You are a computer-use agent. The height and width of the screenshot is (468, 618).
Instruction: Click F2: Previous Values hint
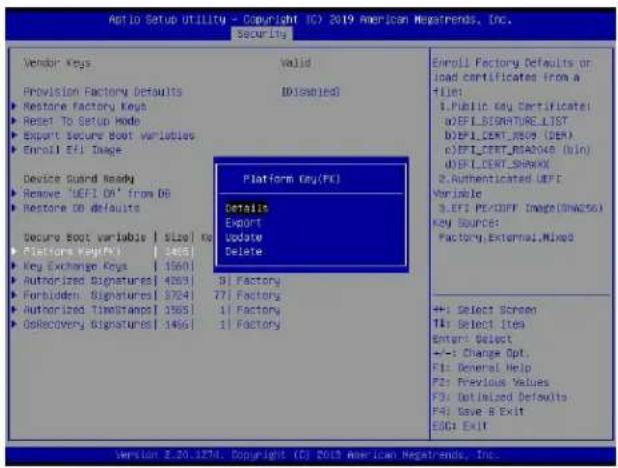[491, 382]
